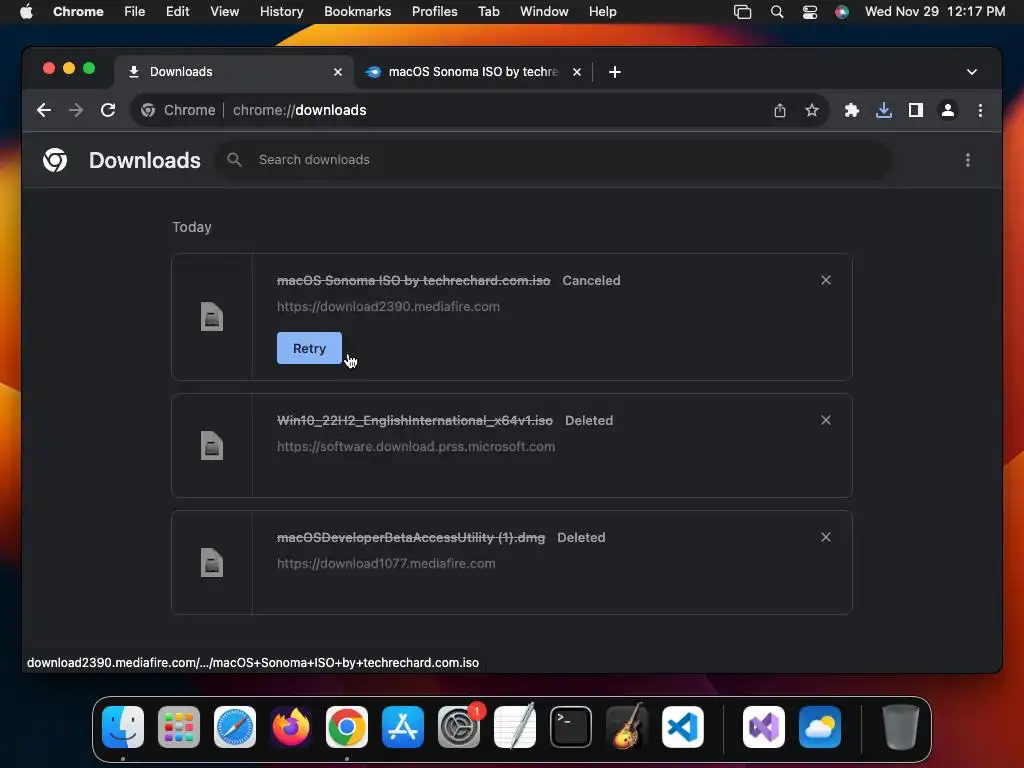Click the Win10_22H2_EnglishInternational_x64v1.iso file name
Image resolution: width=1024 pixels, height=768 pixels.
point(415,421)
